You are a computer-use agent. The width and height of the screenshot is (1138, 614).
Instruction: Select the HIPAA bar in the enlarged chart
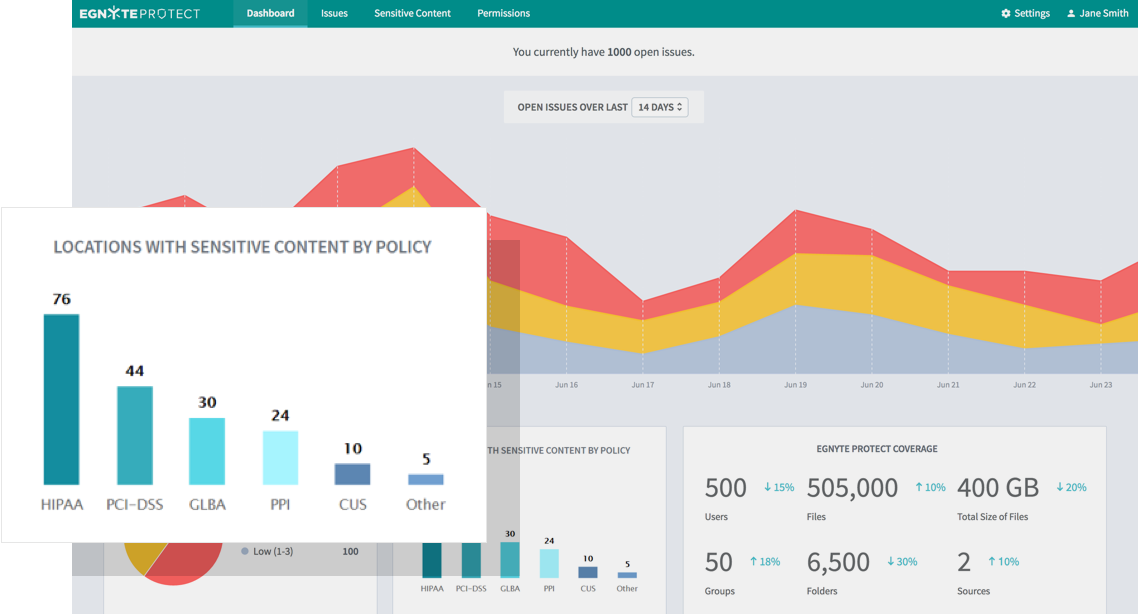pyautogui.click(x=61, y=400)
